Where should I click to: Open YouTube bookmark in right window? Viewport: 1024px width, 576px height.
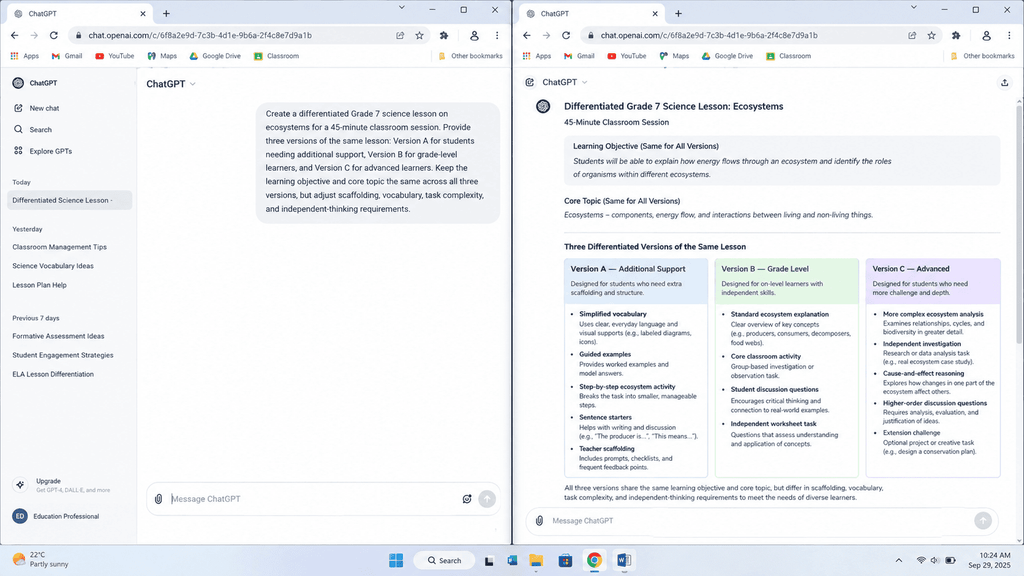click(x=626, y=56)
